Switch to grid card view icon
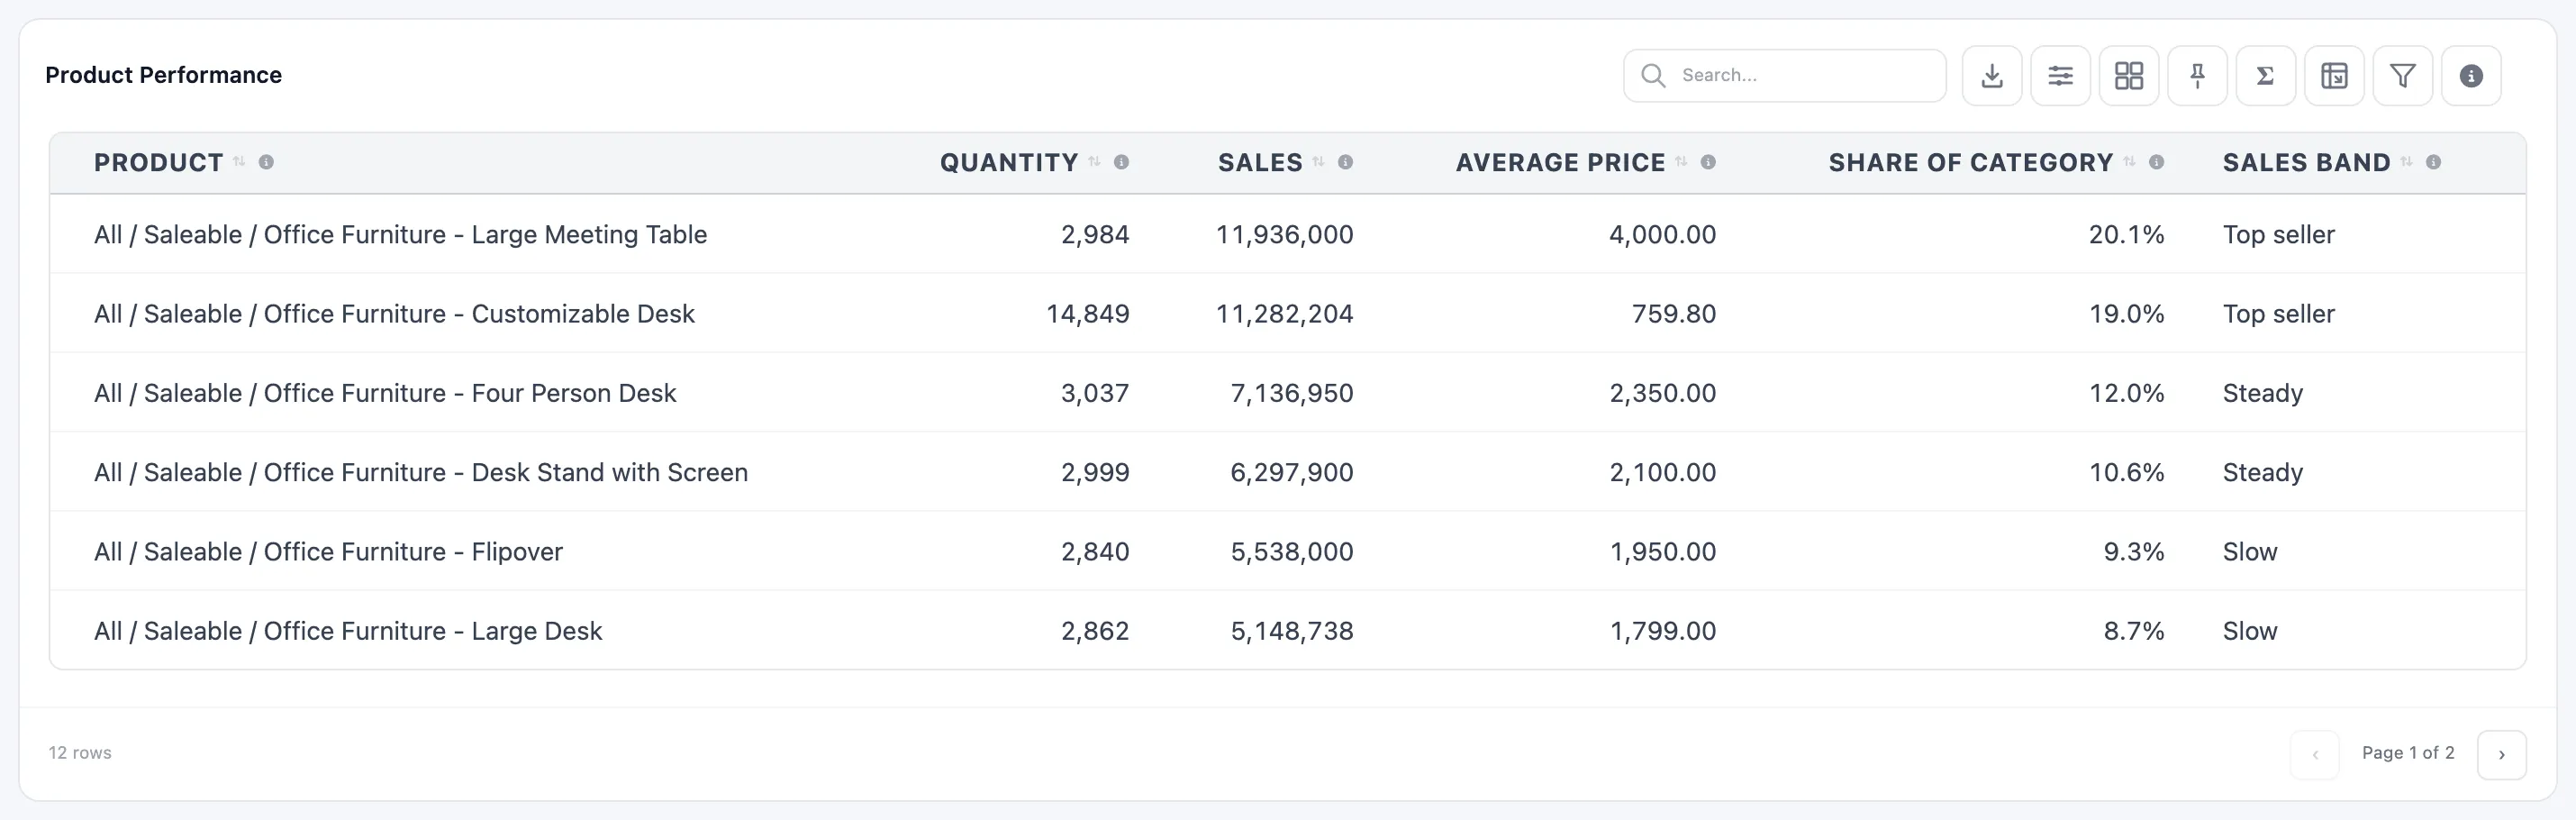This screenshot has height=820, width=2576. click(2128, 76)
